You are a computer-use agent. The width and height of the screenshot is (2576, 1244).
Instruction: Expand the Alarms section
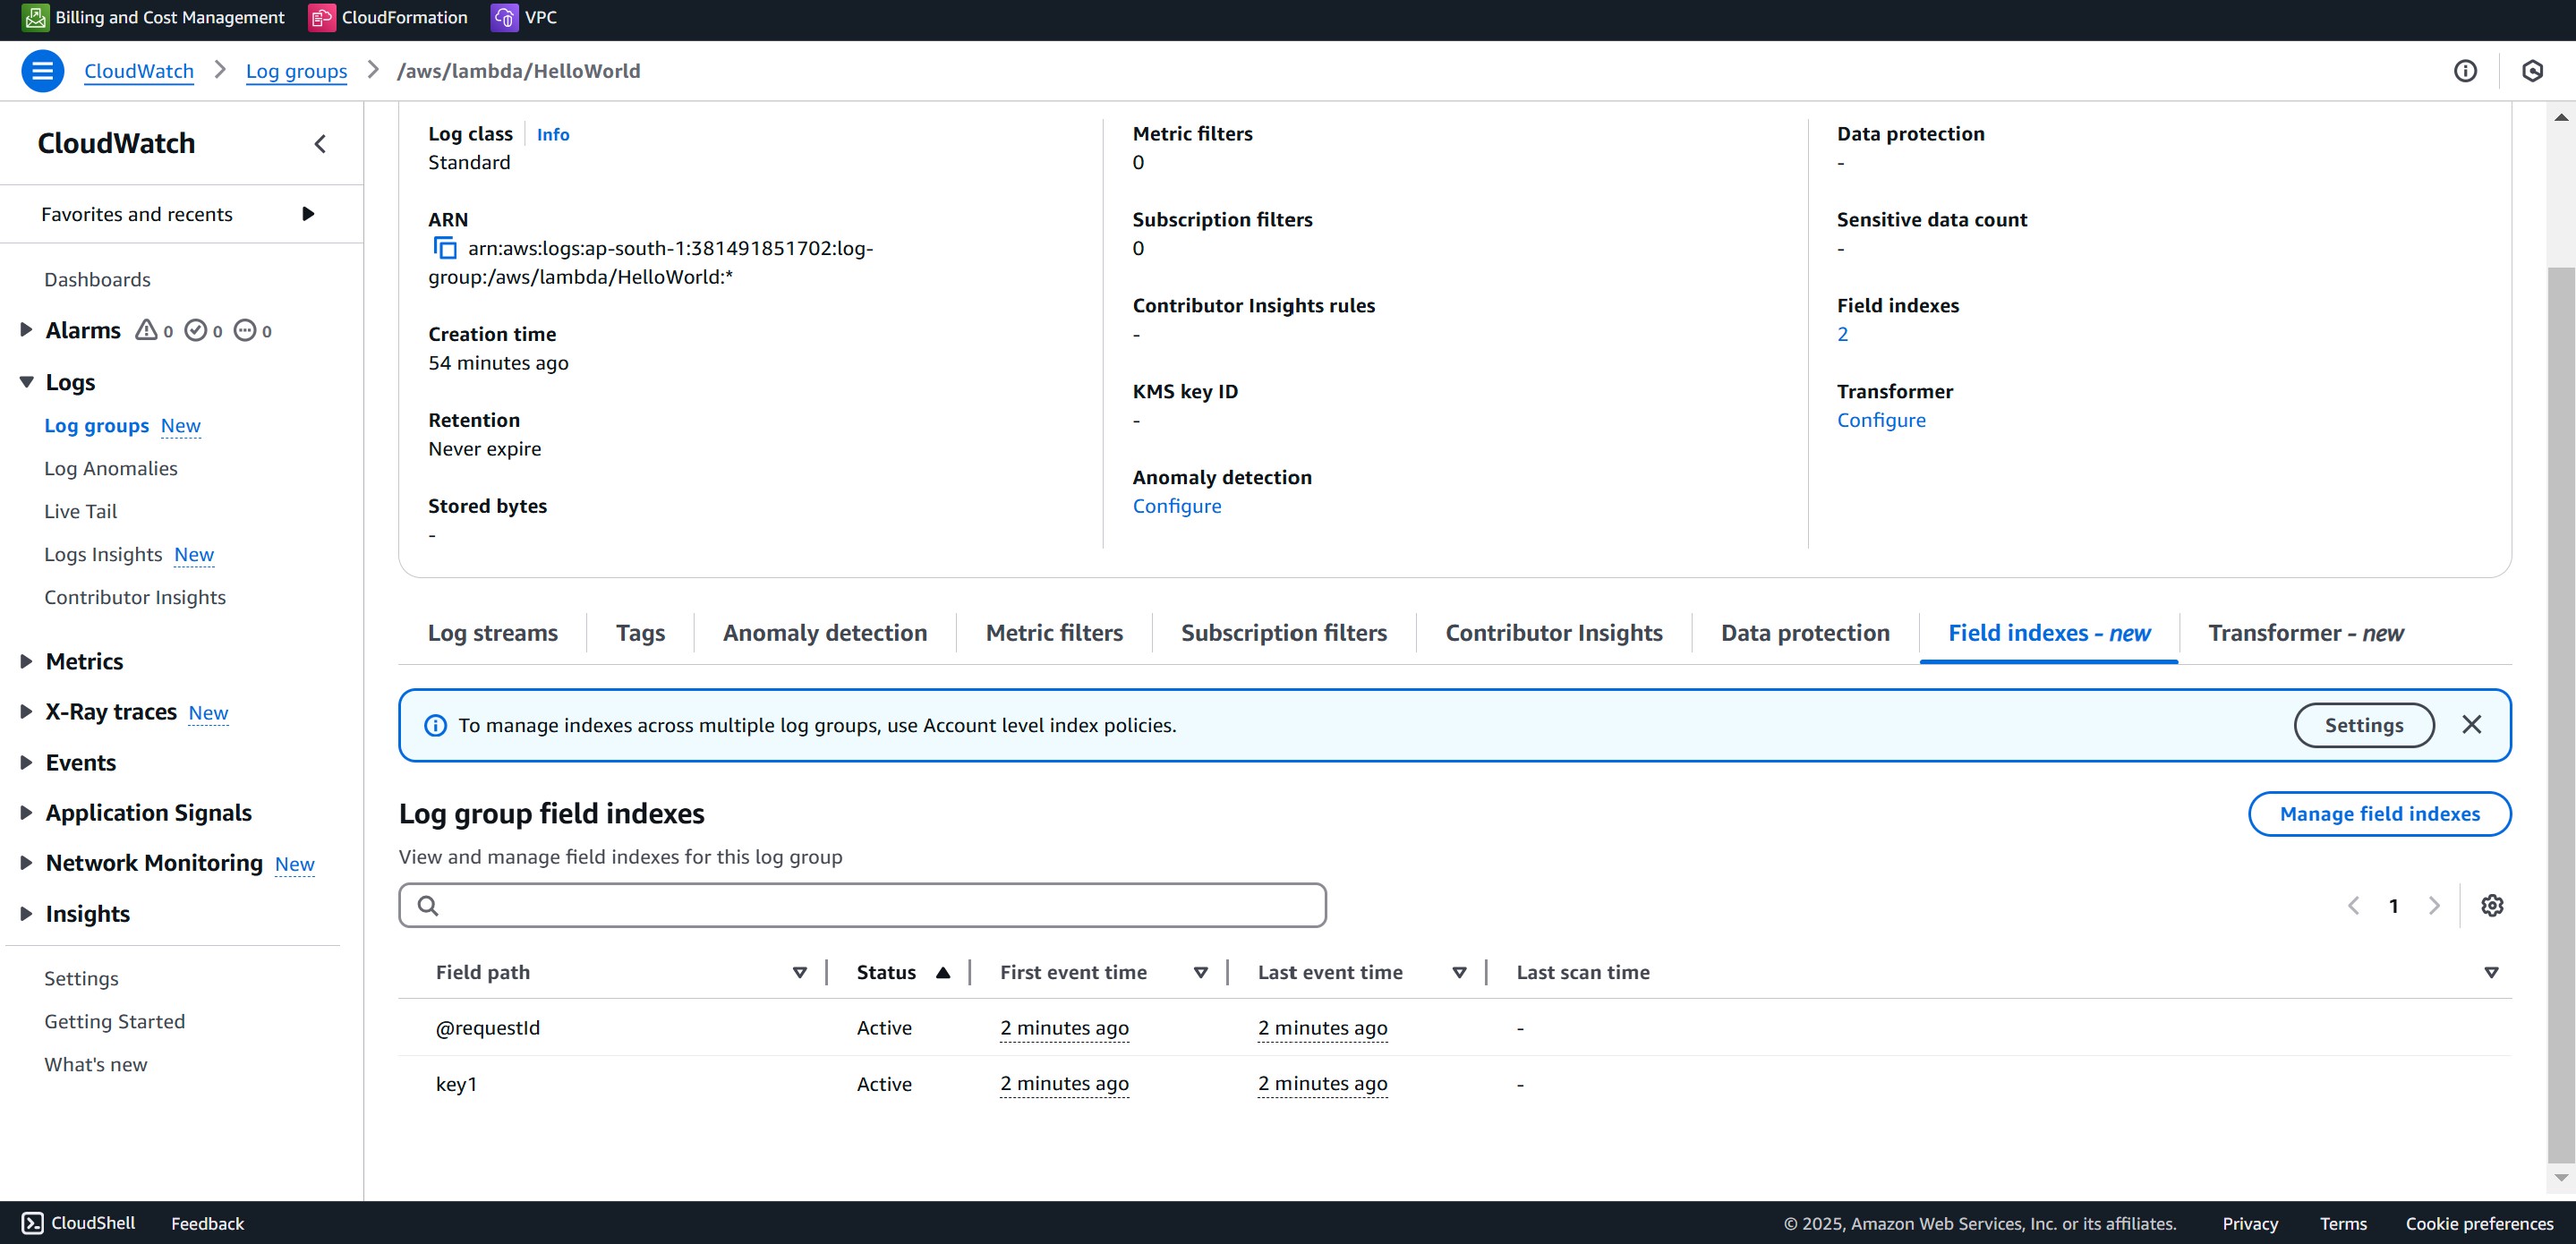[25, 329]
